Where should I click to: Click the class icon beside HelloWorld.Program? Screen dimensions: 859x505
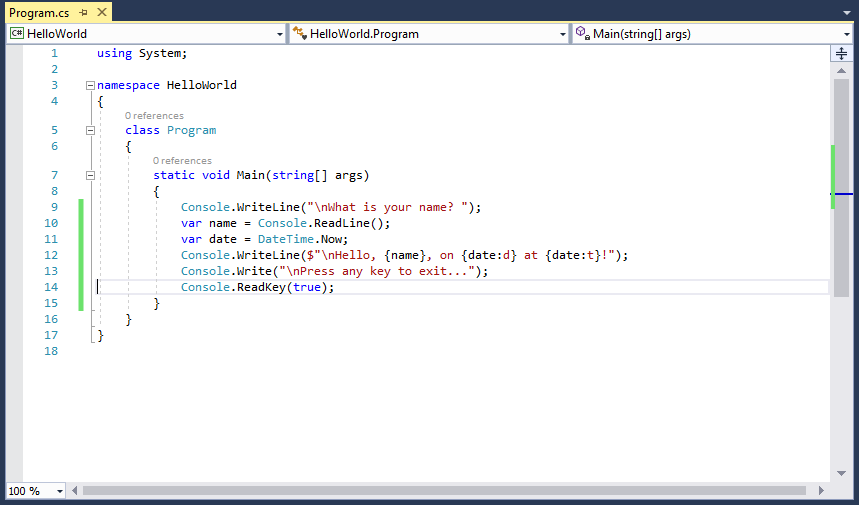point(299,33)
